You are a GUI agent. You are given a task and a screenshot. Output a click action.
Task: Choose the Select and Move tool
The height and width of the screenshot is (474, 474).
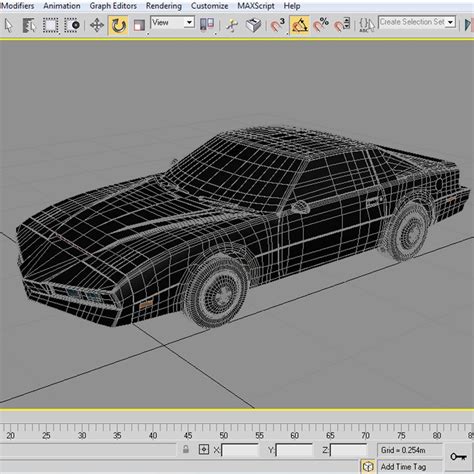97,26
